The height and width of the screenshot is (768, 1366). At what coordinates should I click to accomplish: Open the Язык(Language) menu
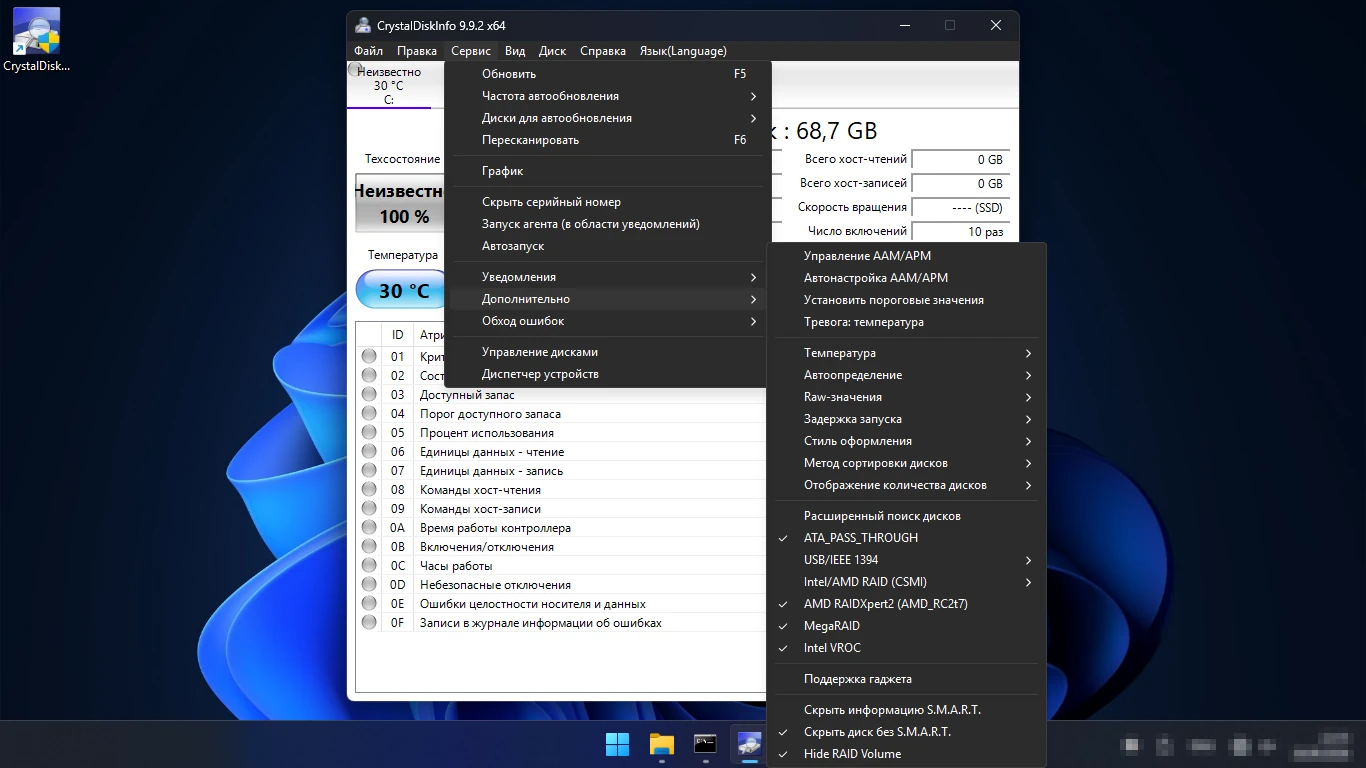click(683, 51)
